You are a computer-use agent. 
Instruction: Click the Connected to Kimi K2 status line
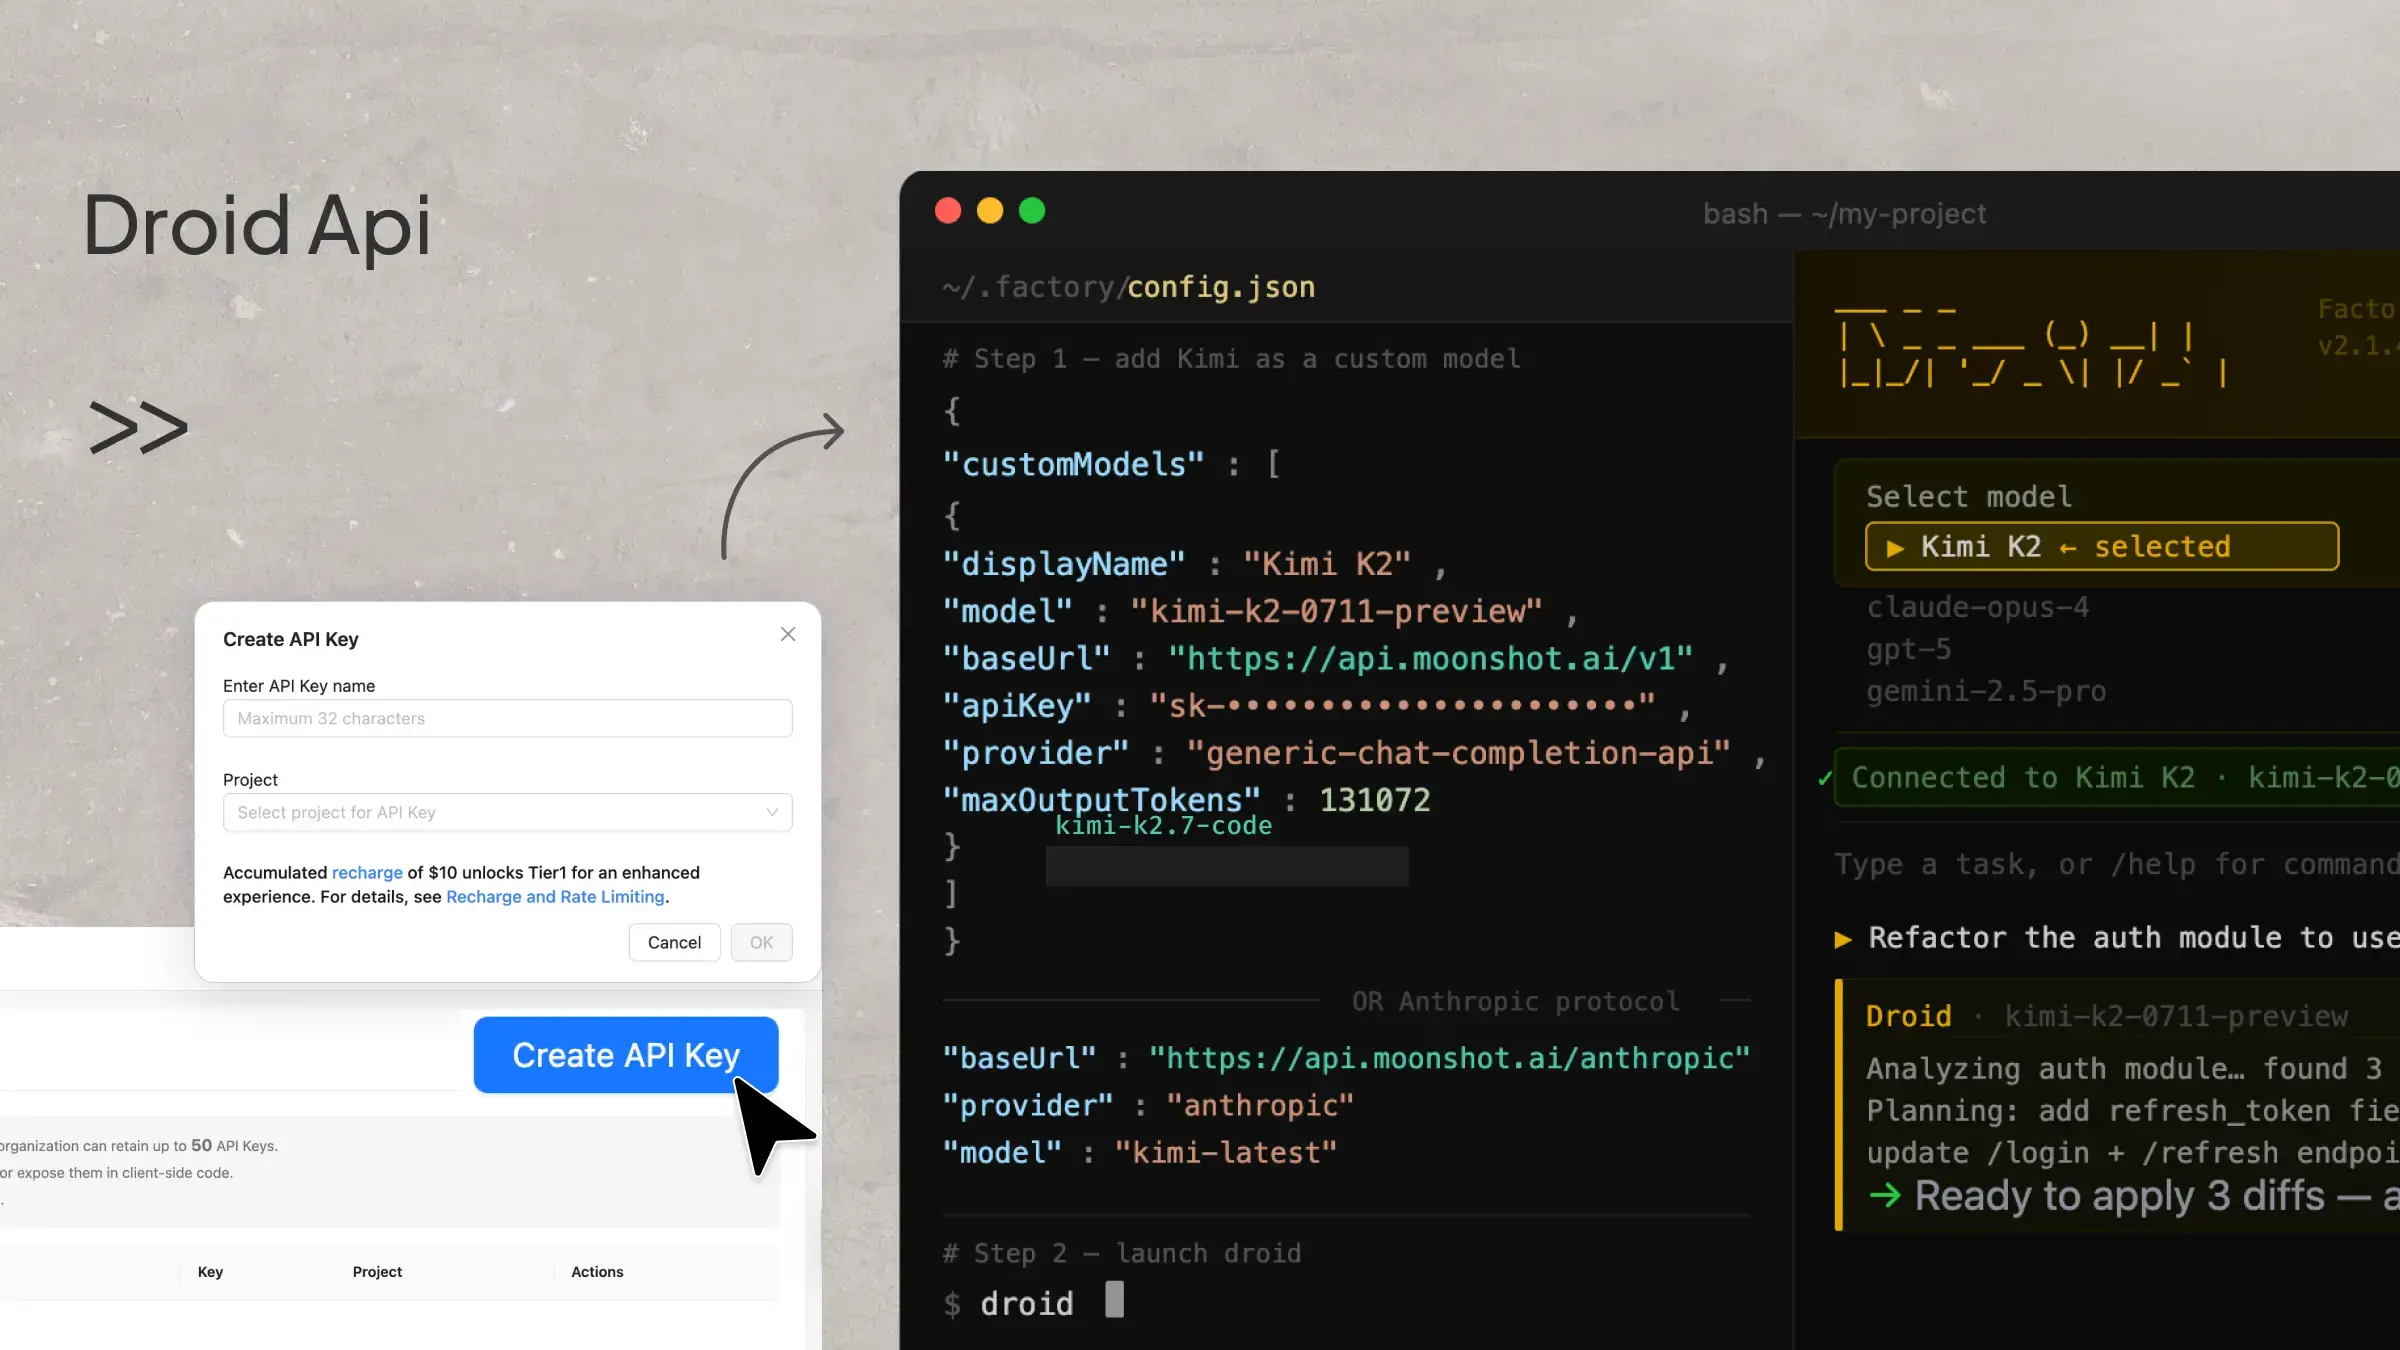pos(2117,777)
